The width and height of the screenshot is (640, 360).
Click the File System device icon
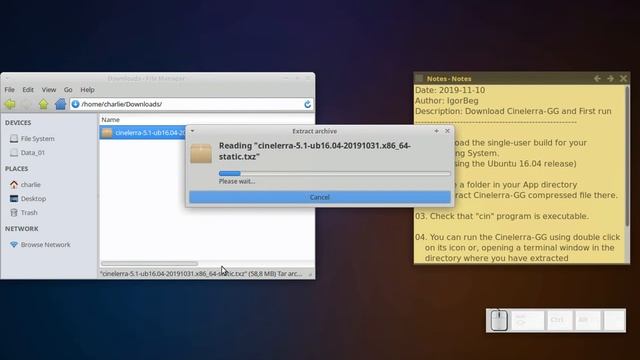click(x=14, y=139)
